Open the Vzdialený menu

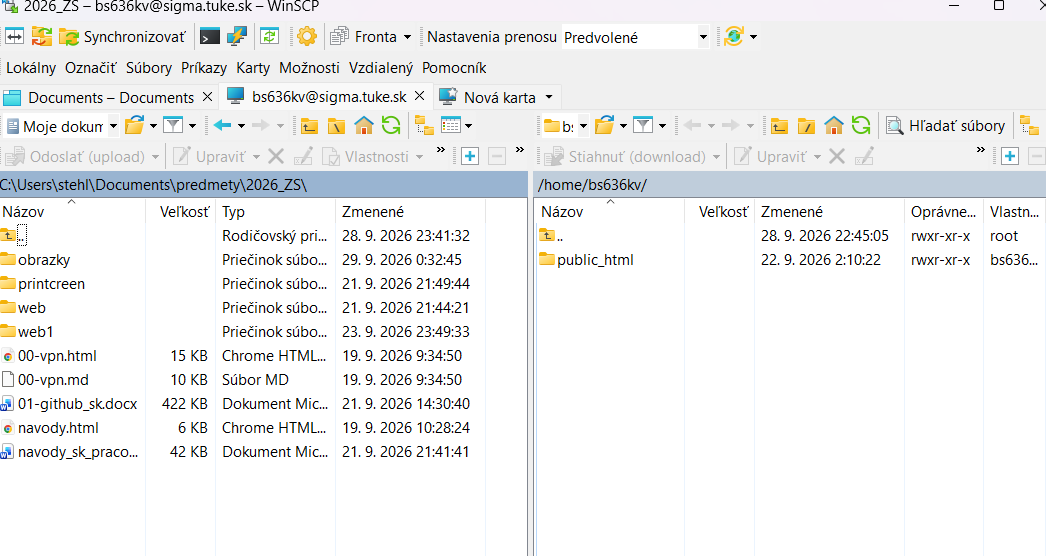tap(381, 67)
